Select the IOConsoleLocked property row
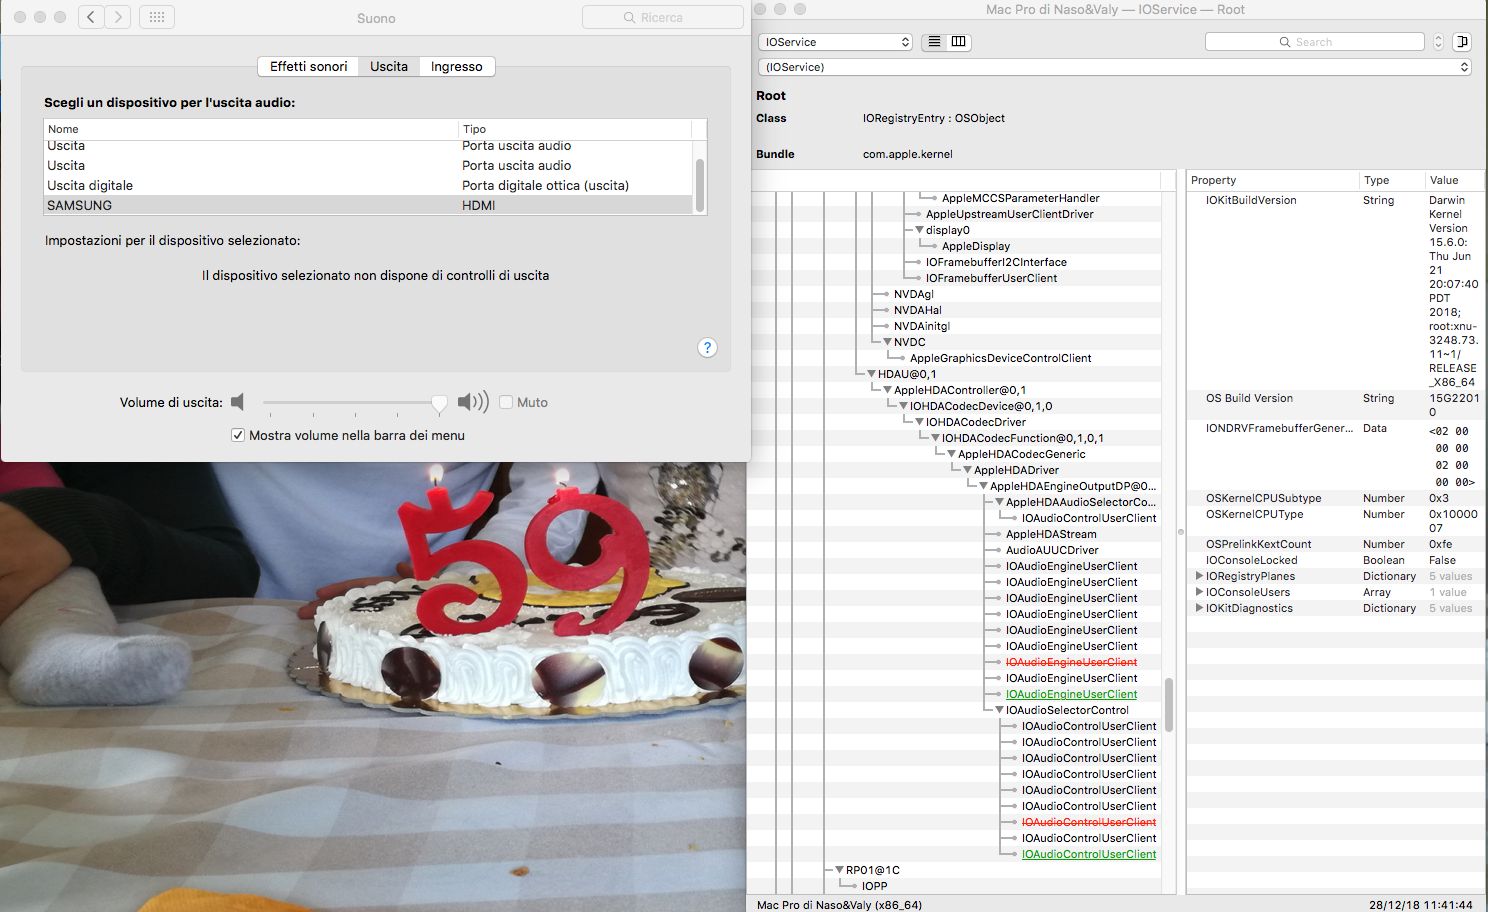Image resolution: width=1488 pixels, height=912 pixels. point(1336,560)
